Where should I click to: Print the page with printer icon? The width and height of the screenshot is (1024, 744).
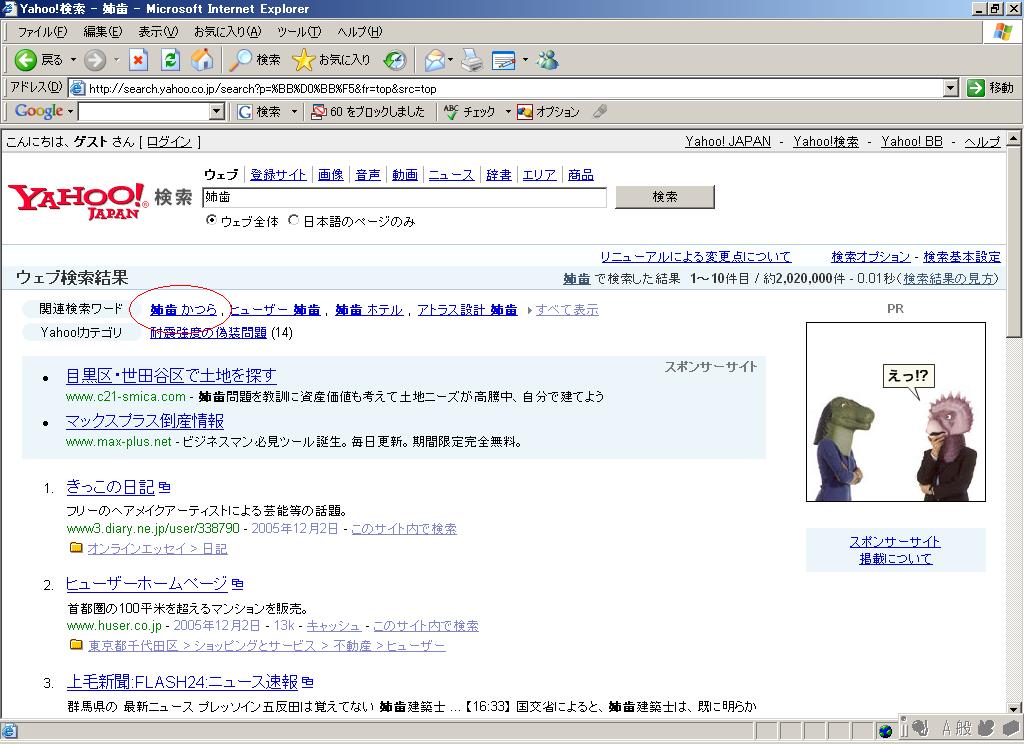click(x=472, y=60)
